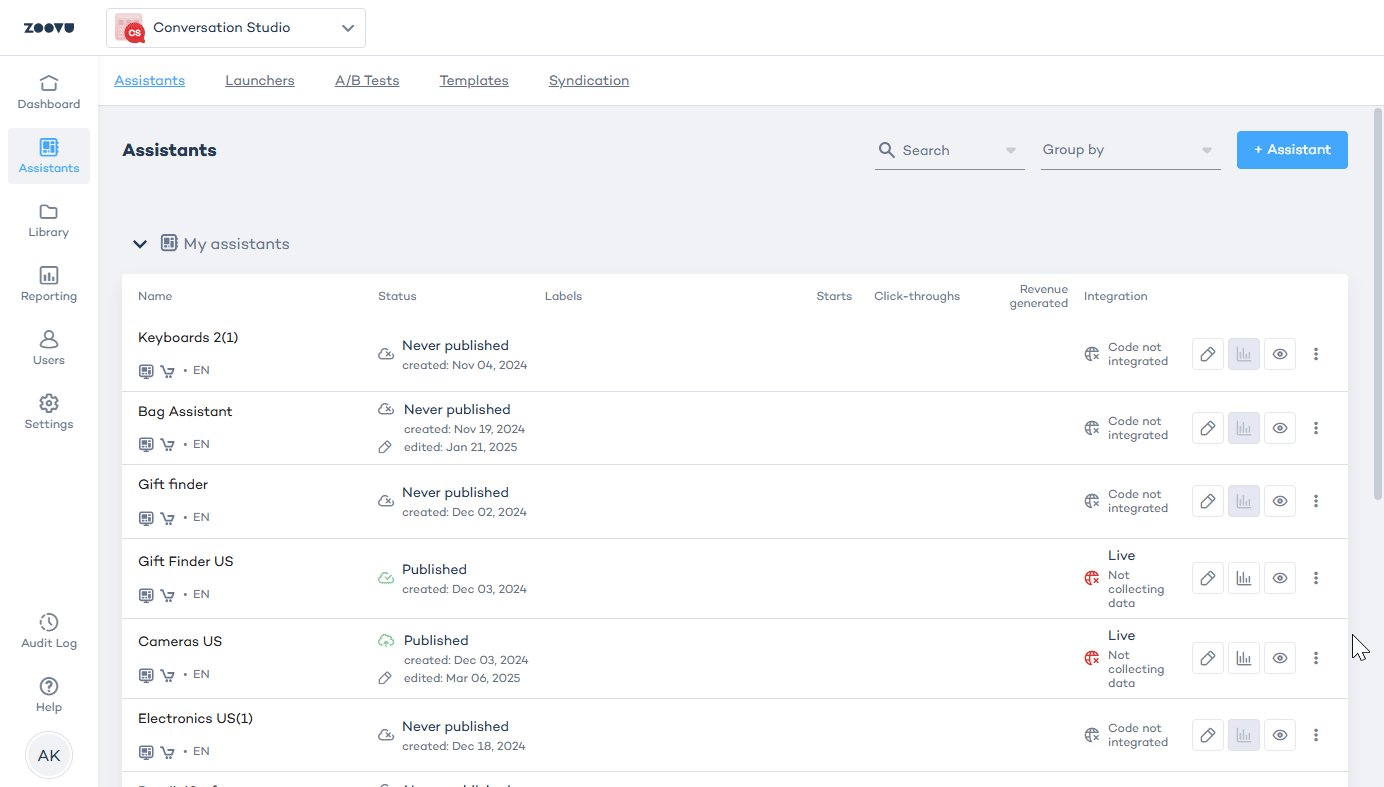This screenshot has height=787, width=1384.
Task: Collapse the My assistants group
Action: pyautogui.click(x=140, y=244)
